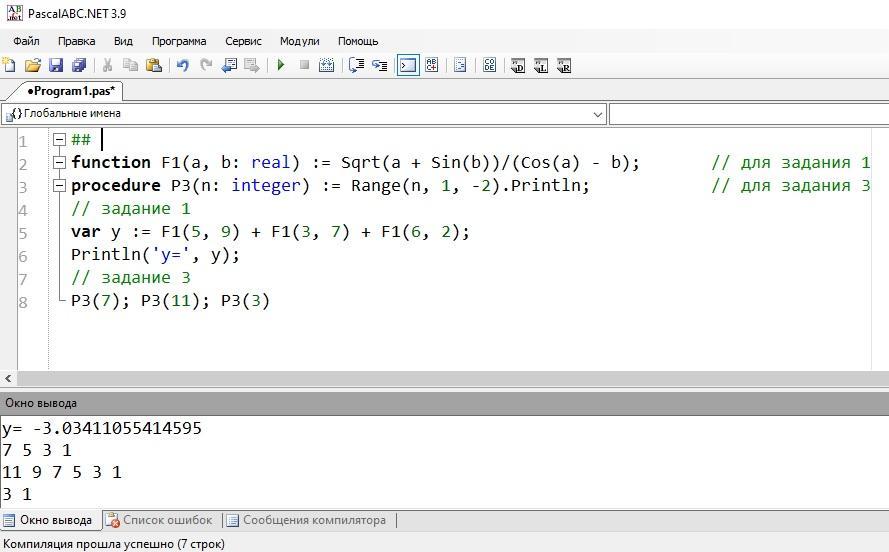Run the program with the green arrow
Image resolution: width=889 pixels, height=552 pixels.
pos(281,65)
